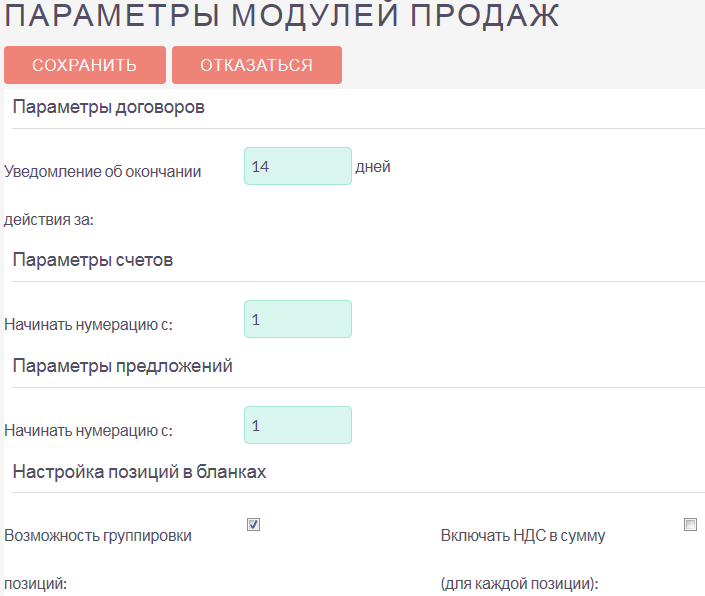Click the ОТКАЗАТЬСЯ button
The width and height of the screenshot is (705, 596).
tap(257, 65)
